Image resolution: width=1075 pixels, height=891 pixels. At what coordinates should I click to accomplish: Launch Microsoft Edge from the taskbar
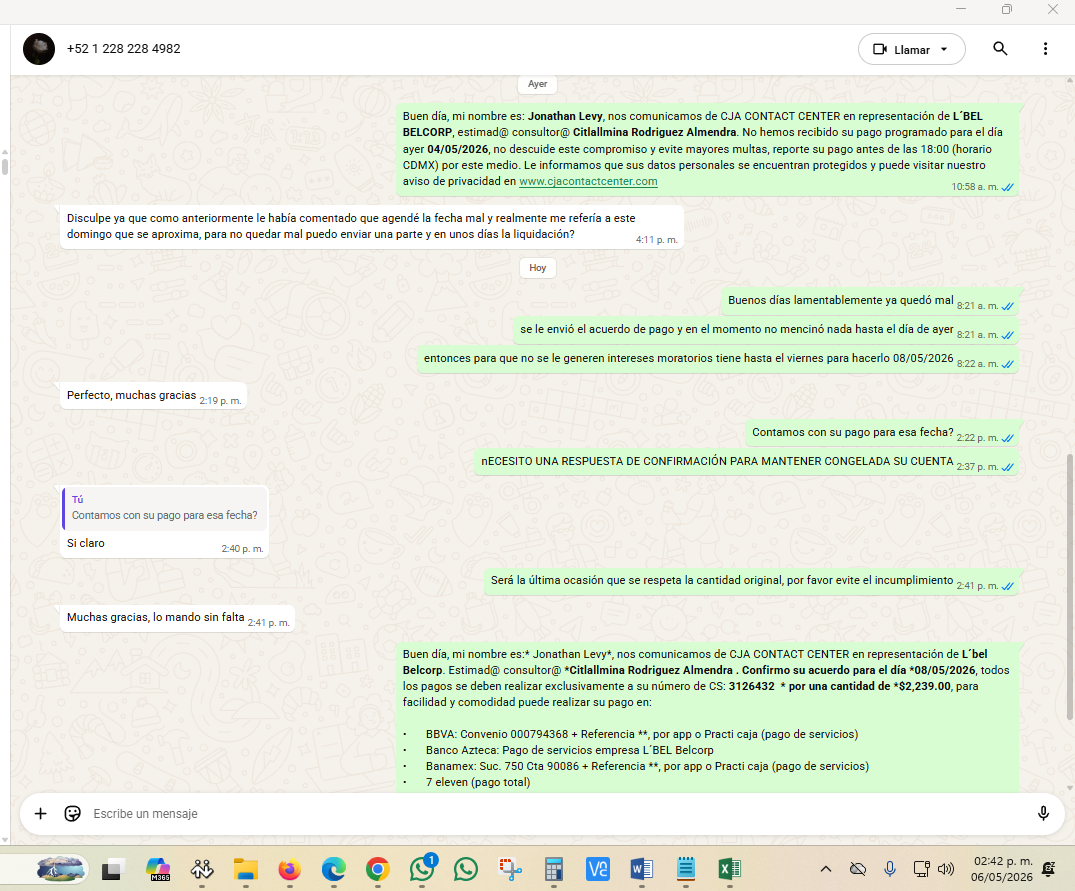click(x=334, y=870)
